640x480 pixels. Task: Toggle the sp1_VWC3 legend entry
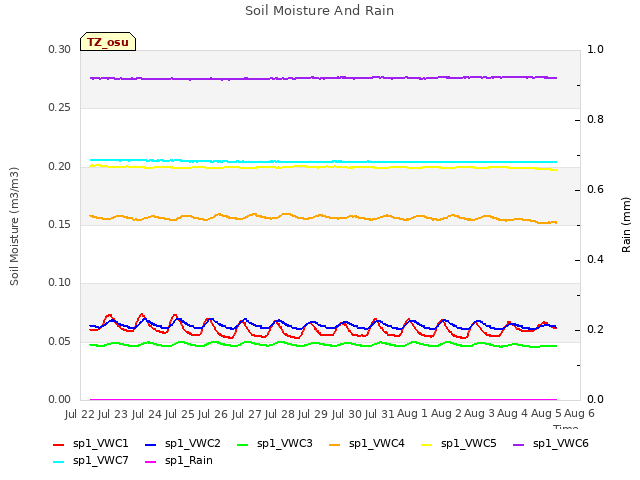click(x=275, y=444)
